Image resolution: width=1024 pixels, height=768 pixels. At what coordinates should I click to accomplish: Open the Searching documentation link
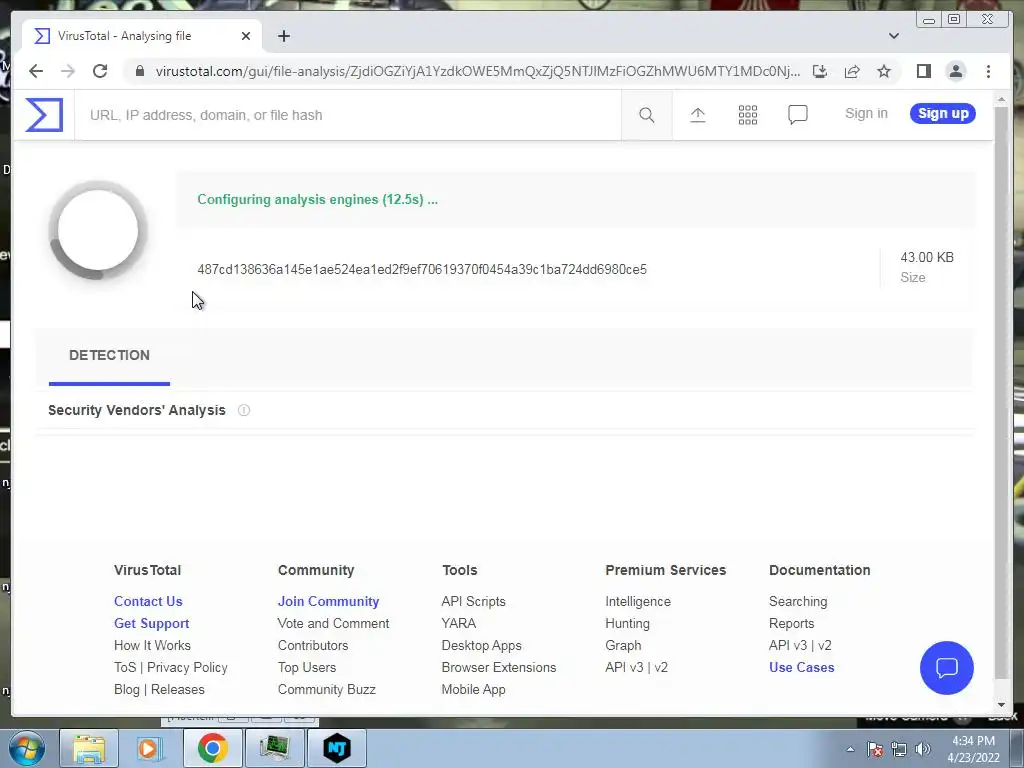point(798,601)
